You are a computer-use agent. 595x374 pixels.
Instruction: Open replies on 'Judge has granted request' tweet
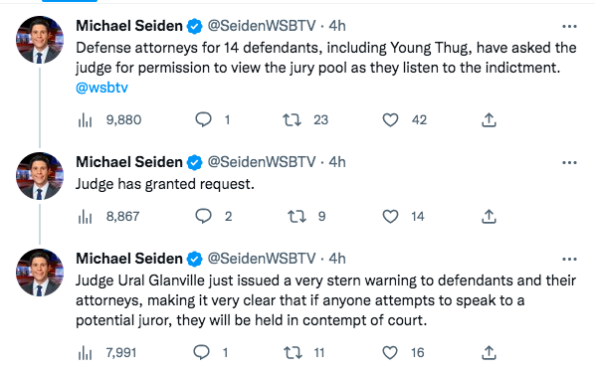tap(203, 216)
